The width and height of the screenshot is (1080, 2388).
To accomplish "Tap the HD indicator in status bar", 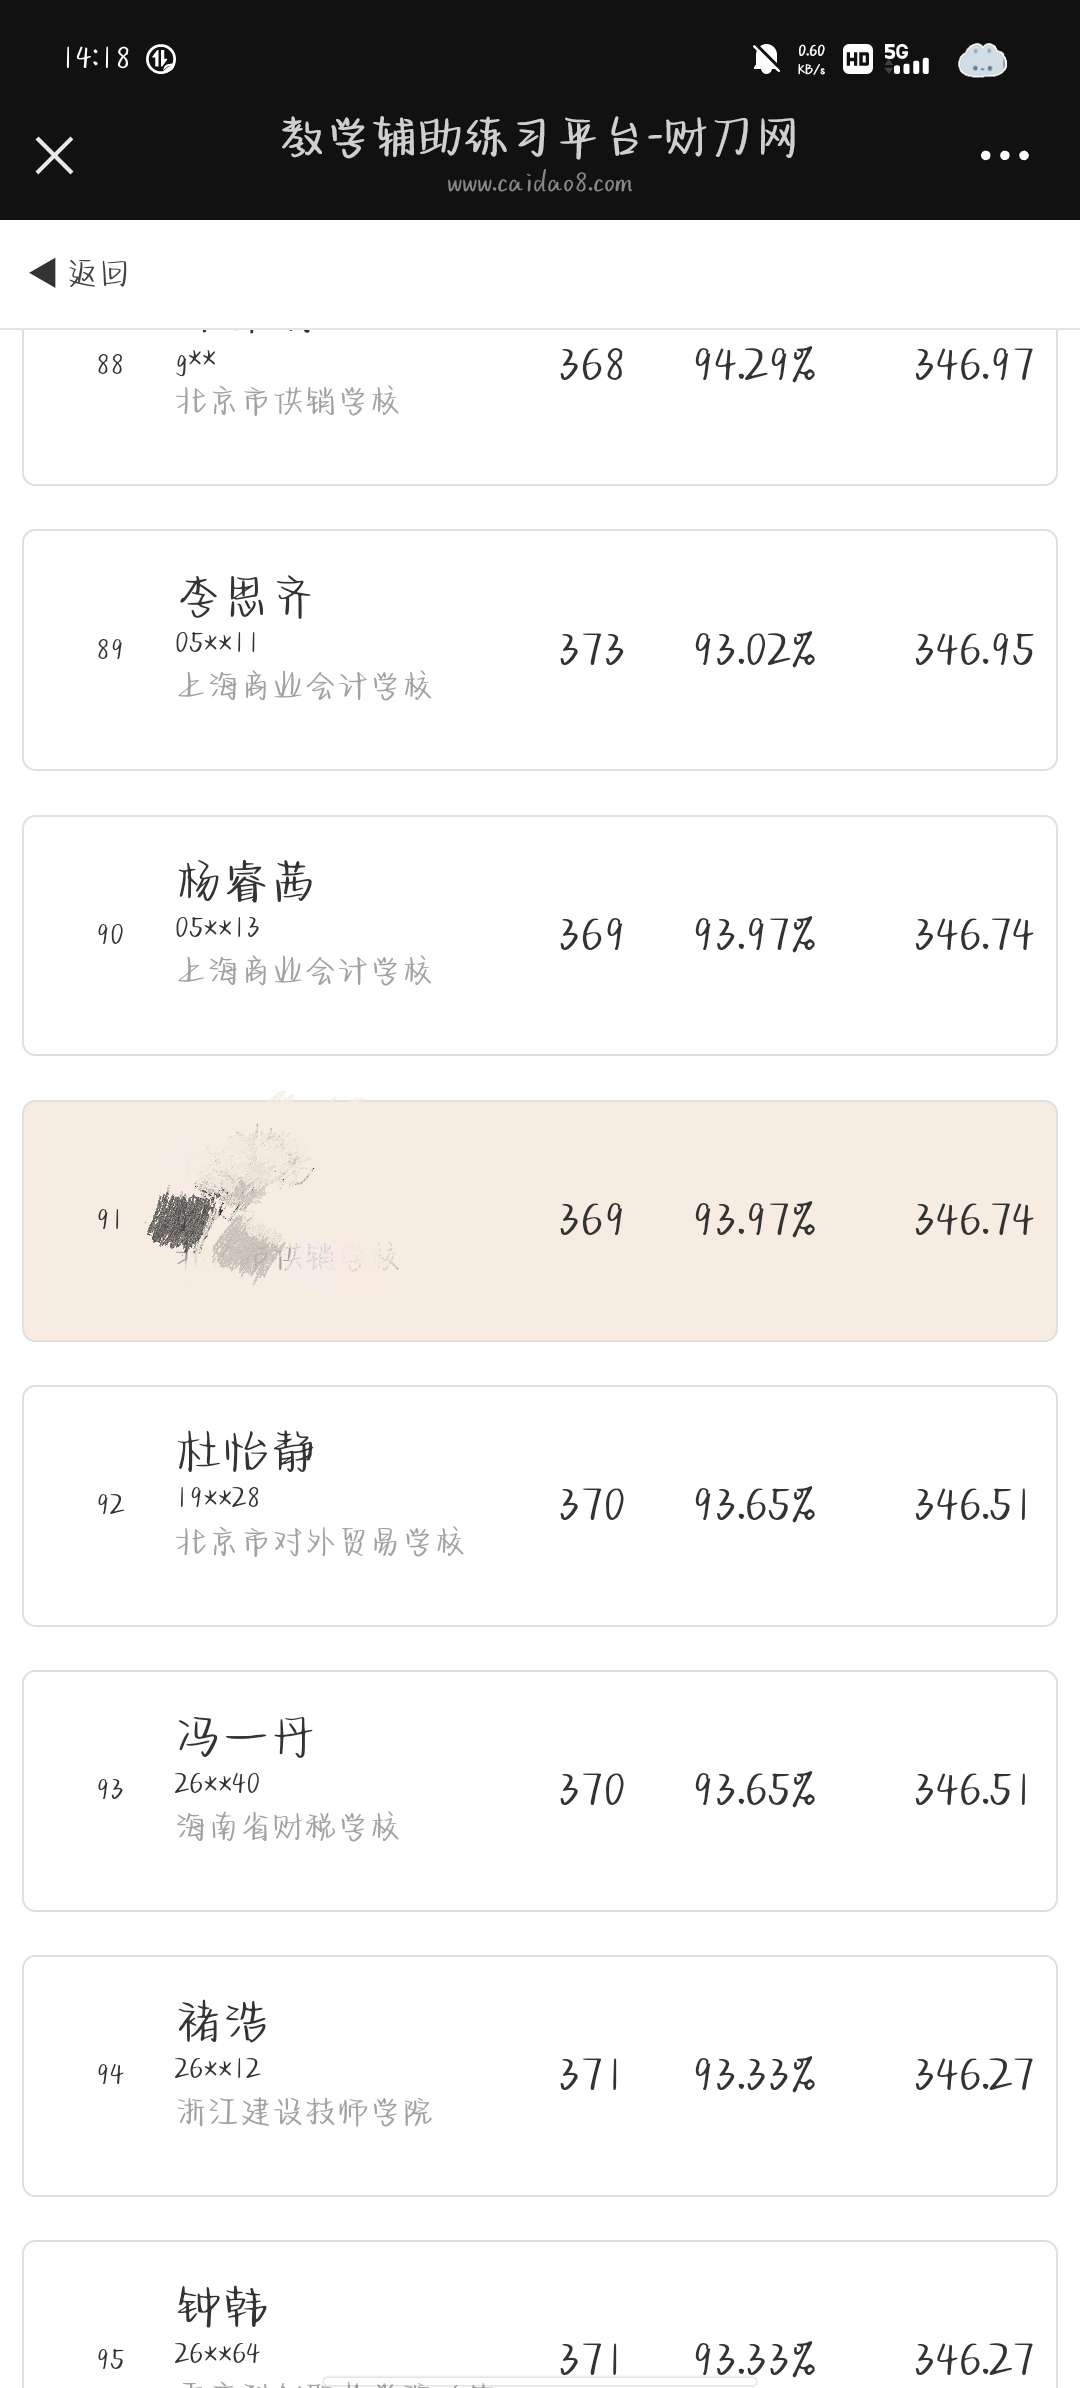I will 857,60.
